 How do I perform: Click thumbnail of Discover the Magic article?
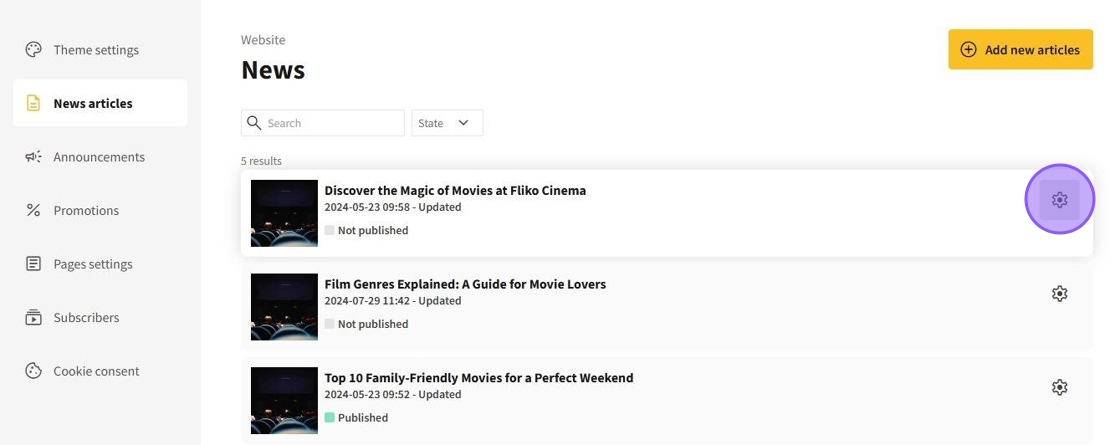pyautogui.click(x=284, y=213)
